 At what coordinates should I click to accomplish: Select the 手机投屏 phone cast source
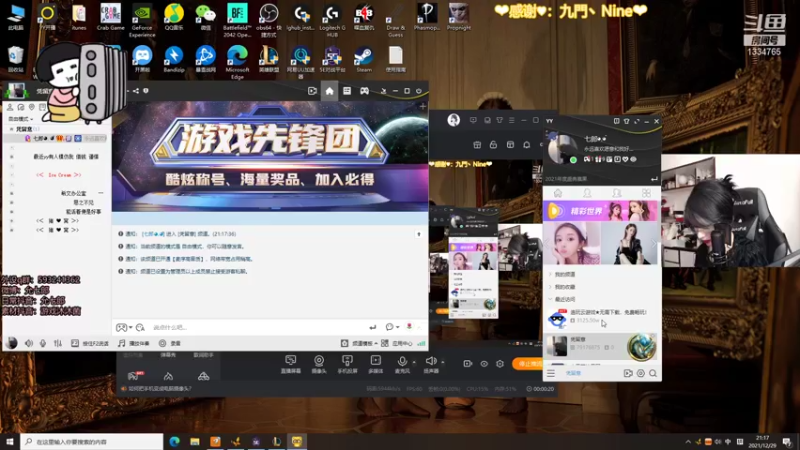[x=347, y=364]
